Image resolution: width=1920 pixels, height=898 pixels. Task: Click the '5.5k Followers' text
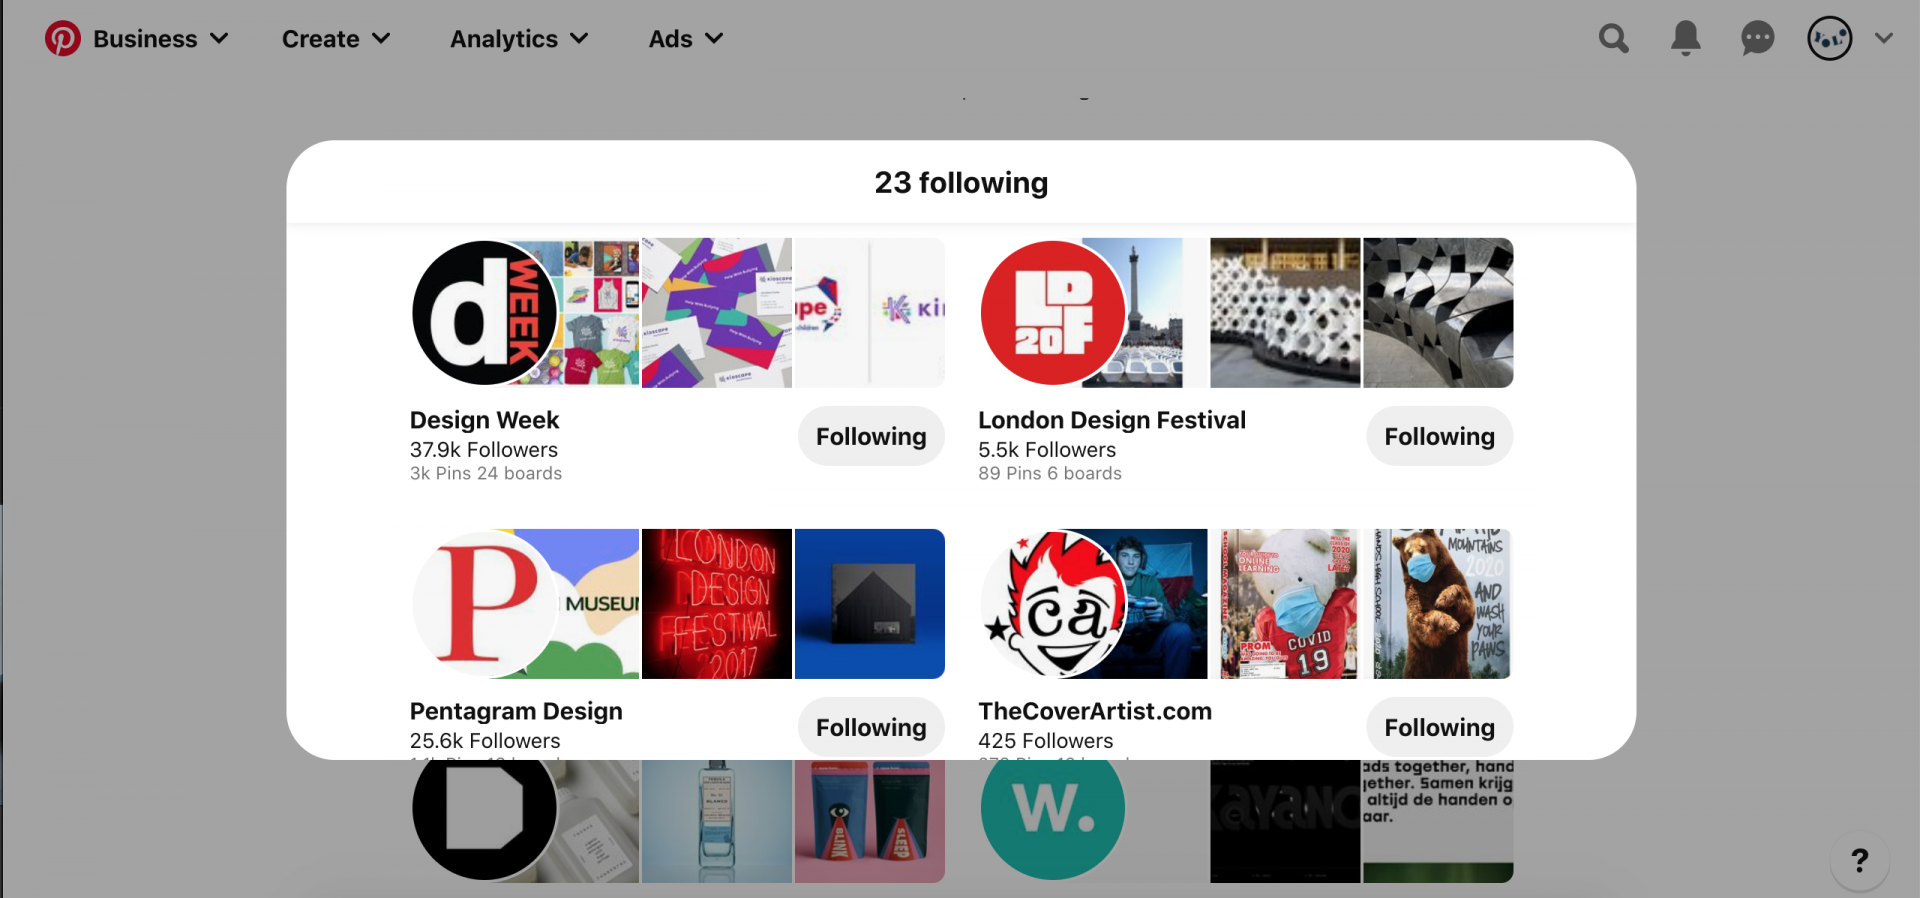1047,450
